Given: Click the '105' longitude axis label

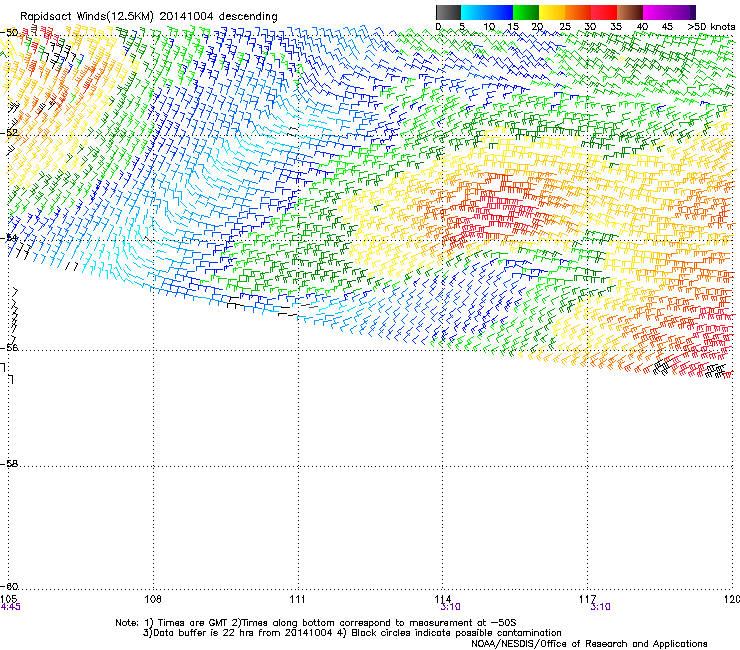Looking at the screenshot, I should (x=9, y=599).
